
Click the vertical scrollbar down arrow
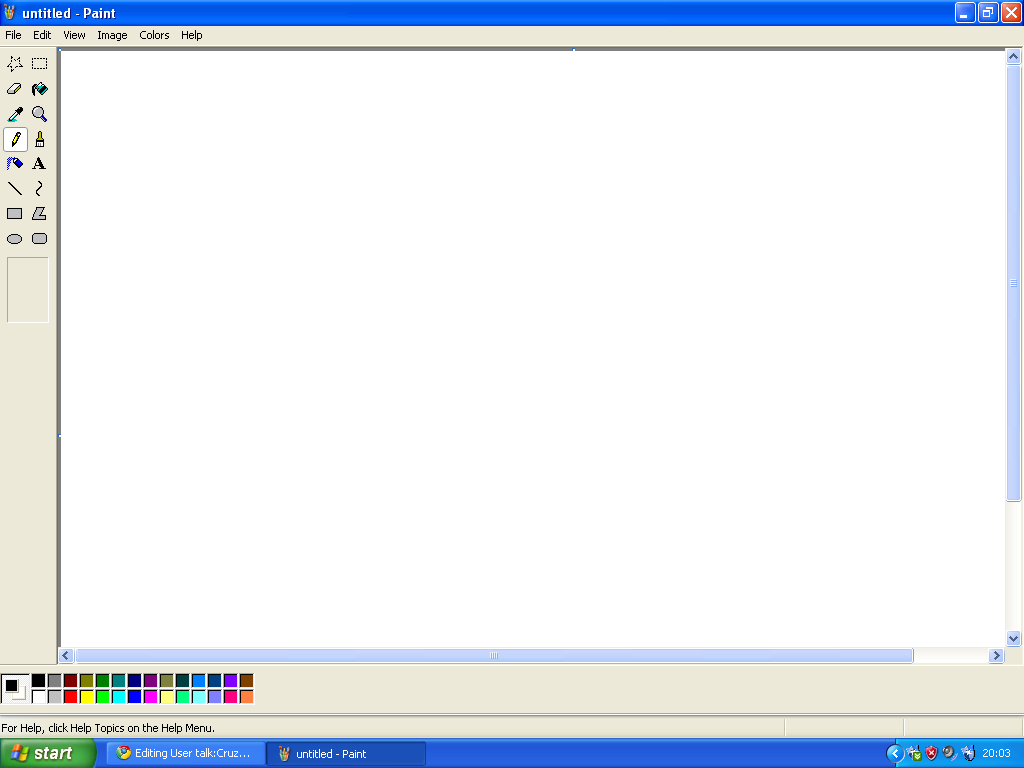[x=1013, y=638]
